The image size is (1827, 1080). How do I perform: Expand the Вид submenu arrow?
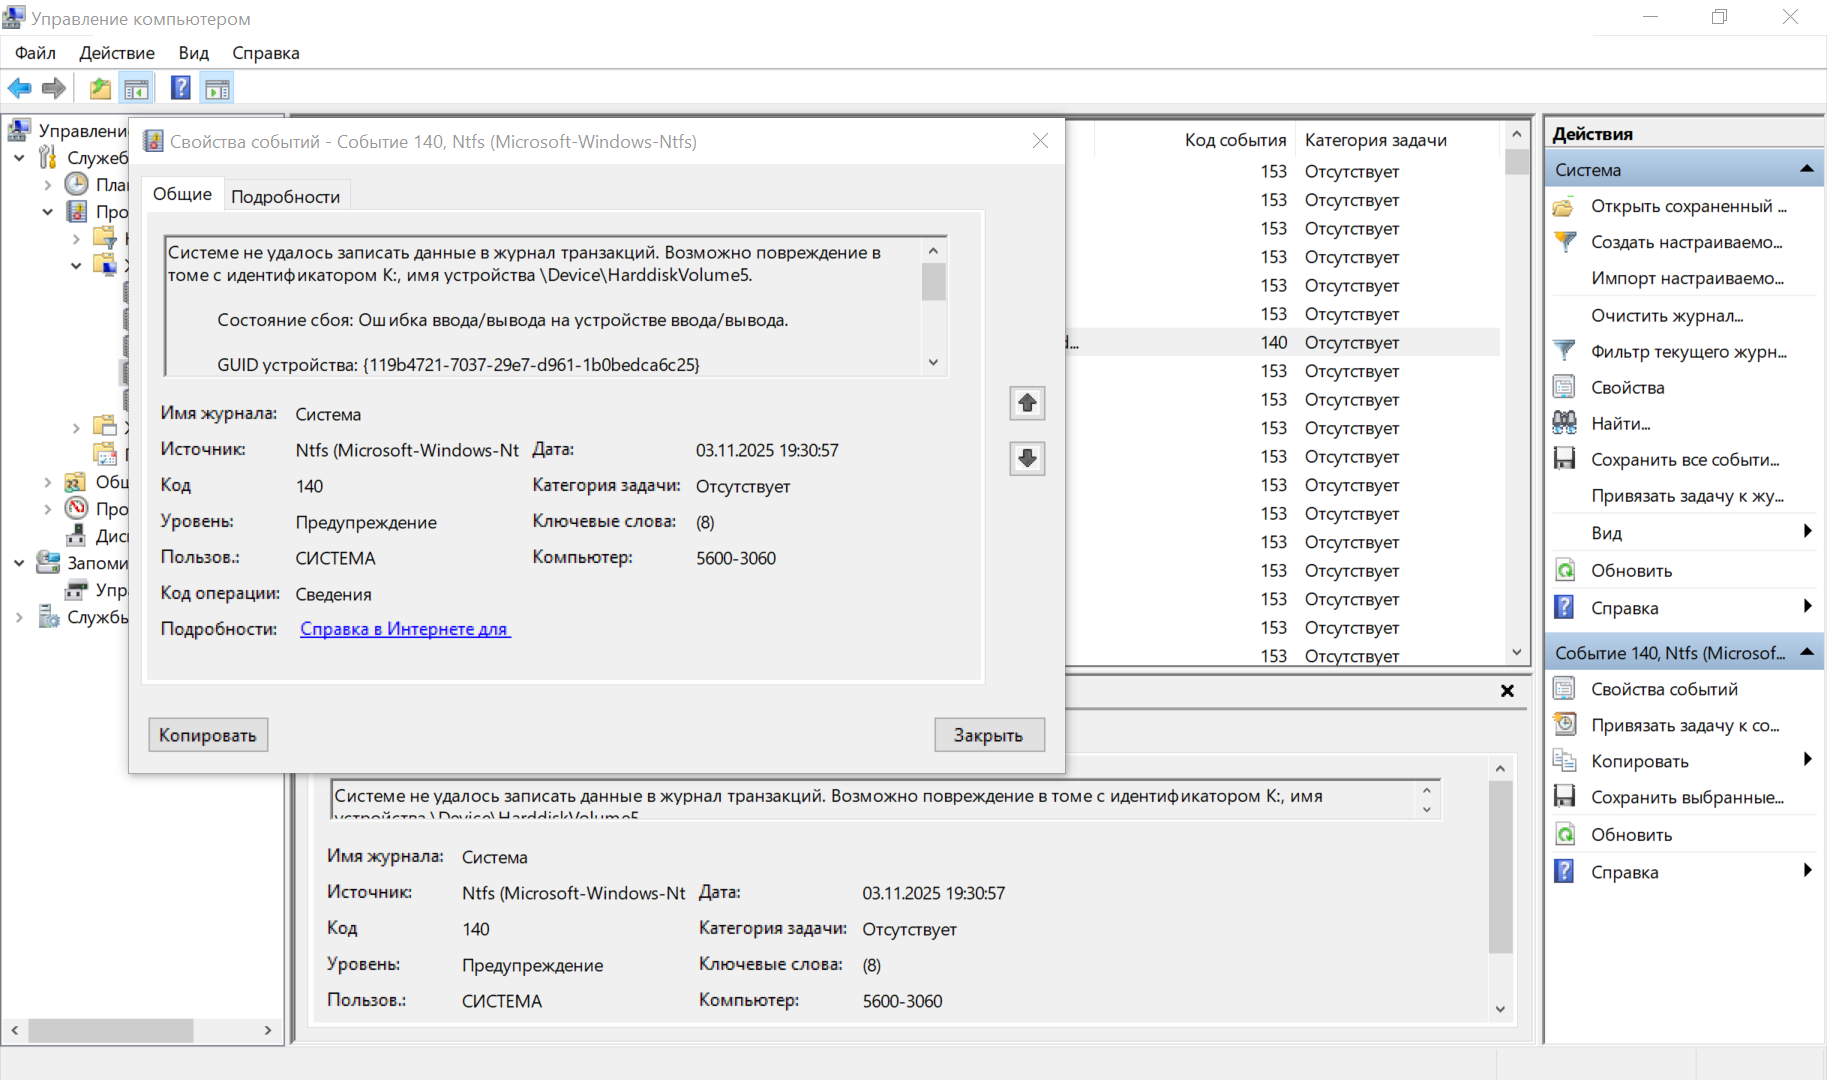pos(1807,532)
